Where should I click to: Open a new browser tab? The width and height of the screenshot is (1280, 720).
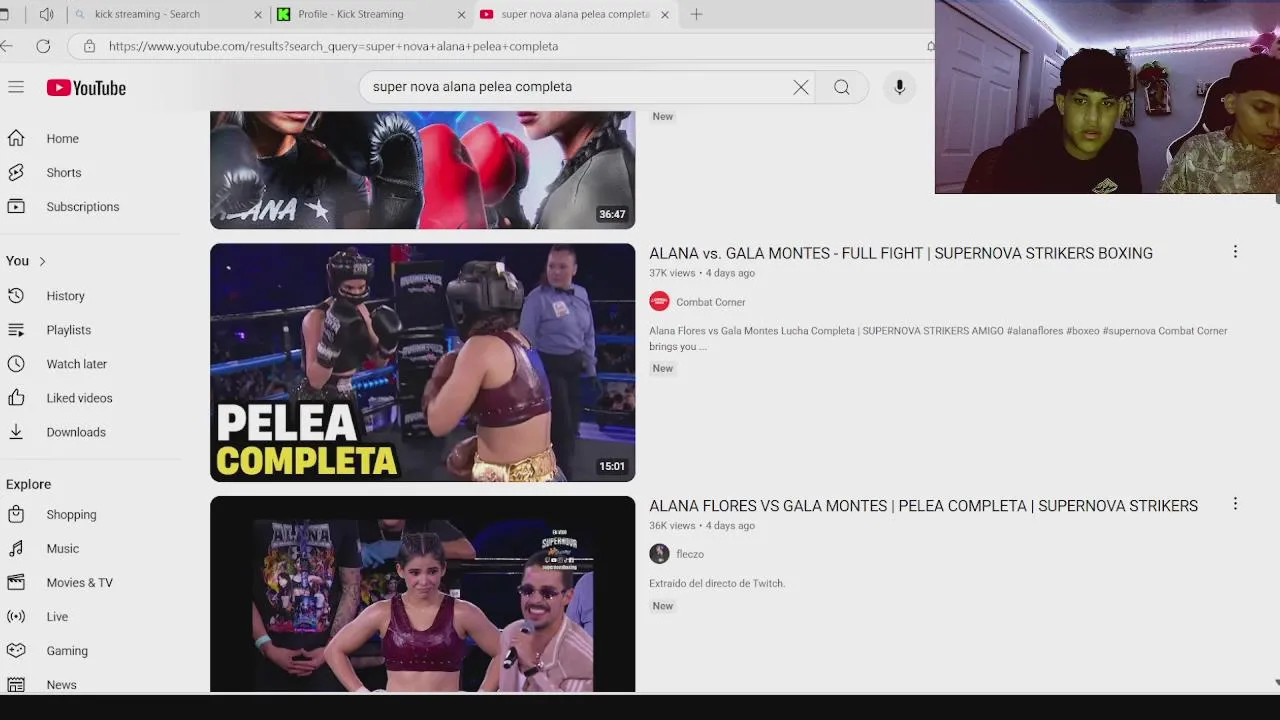pos(696,14)
